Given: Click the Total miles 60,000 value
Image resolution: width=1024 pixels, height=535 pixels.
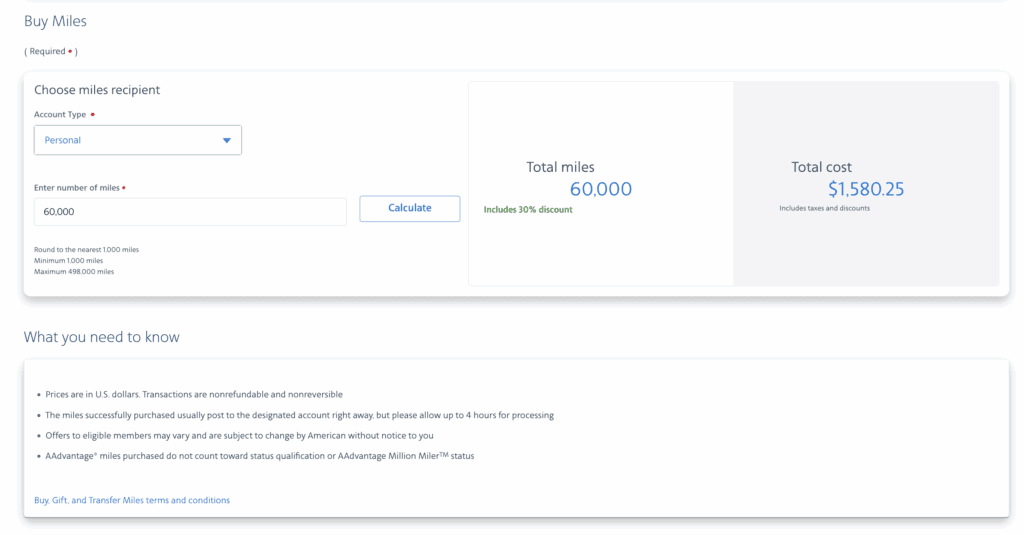Looking at the screenshot, I should (x=600, y=189).
